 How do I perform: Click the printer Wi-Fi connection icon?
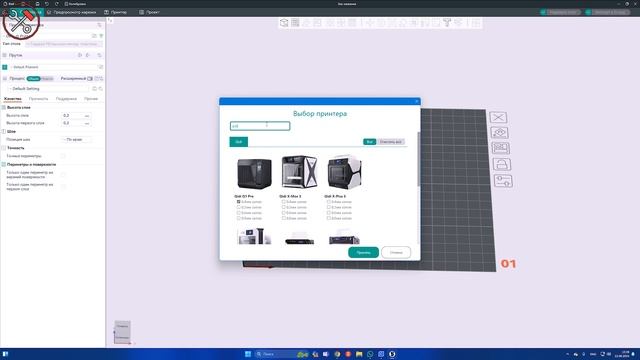[x=101, y=36]
